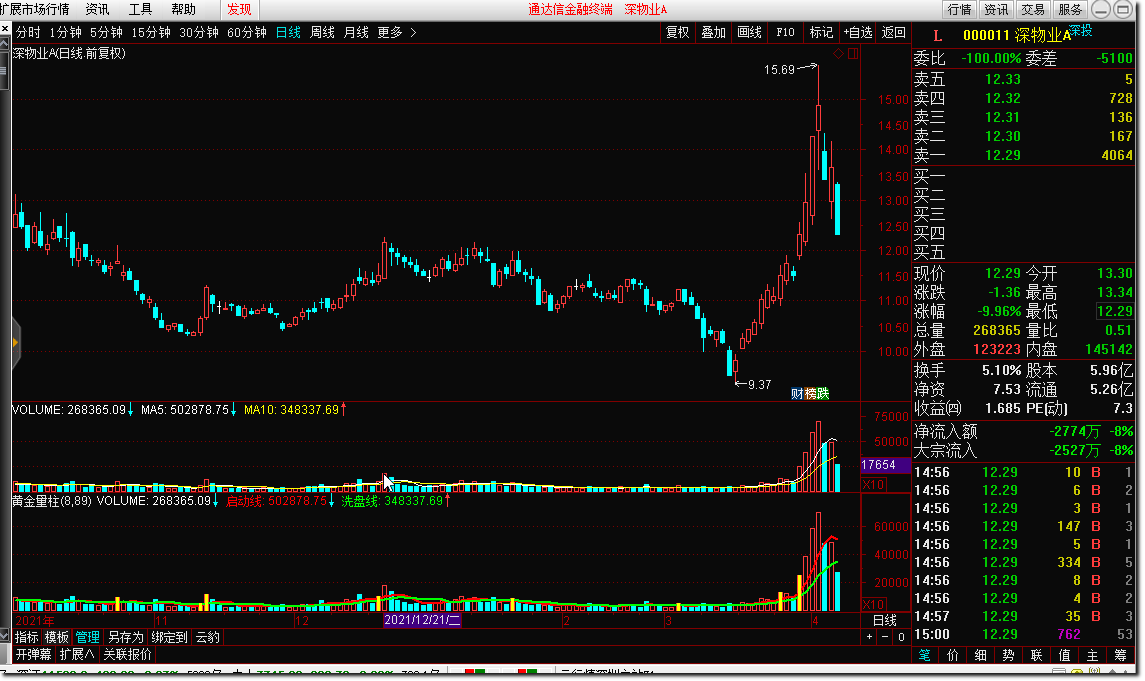Screen dimensions: 1145x681
Task: Toggle the 开弹幕 bullet comments
Action: pos(34,654)
